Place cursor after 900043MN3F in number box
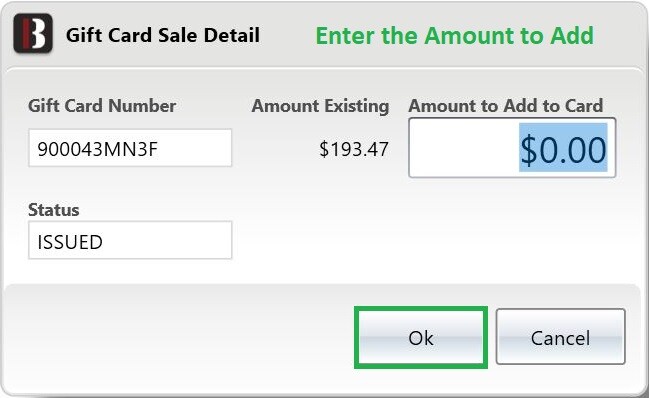The width and height of the screenshot is (649, 398). pyautogui.click(x=195, y=149)
